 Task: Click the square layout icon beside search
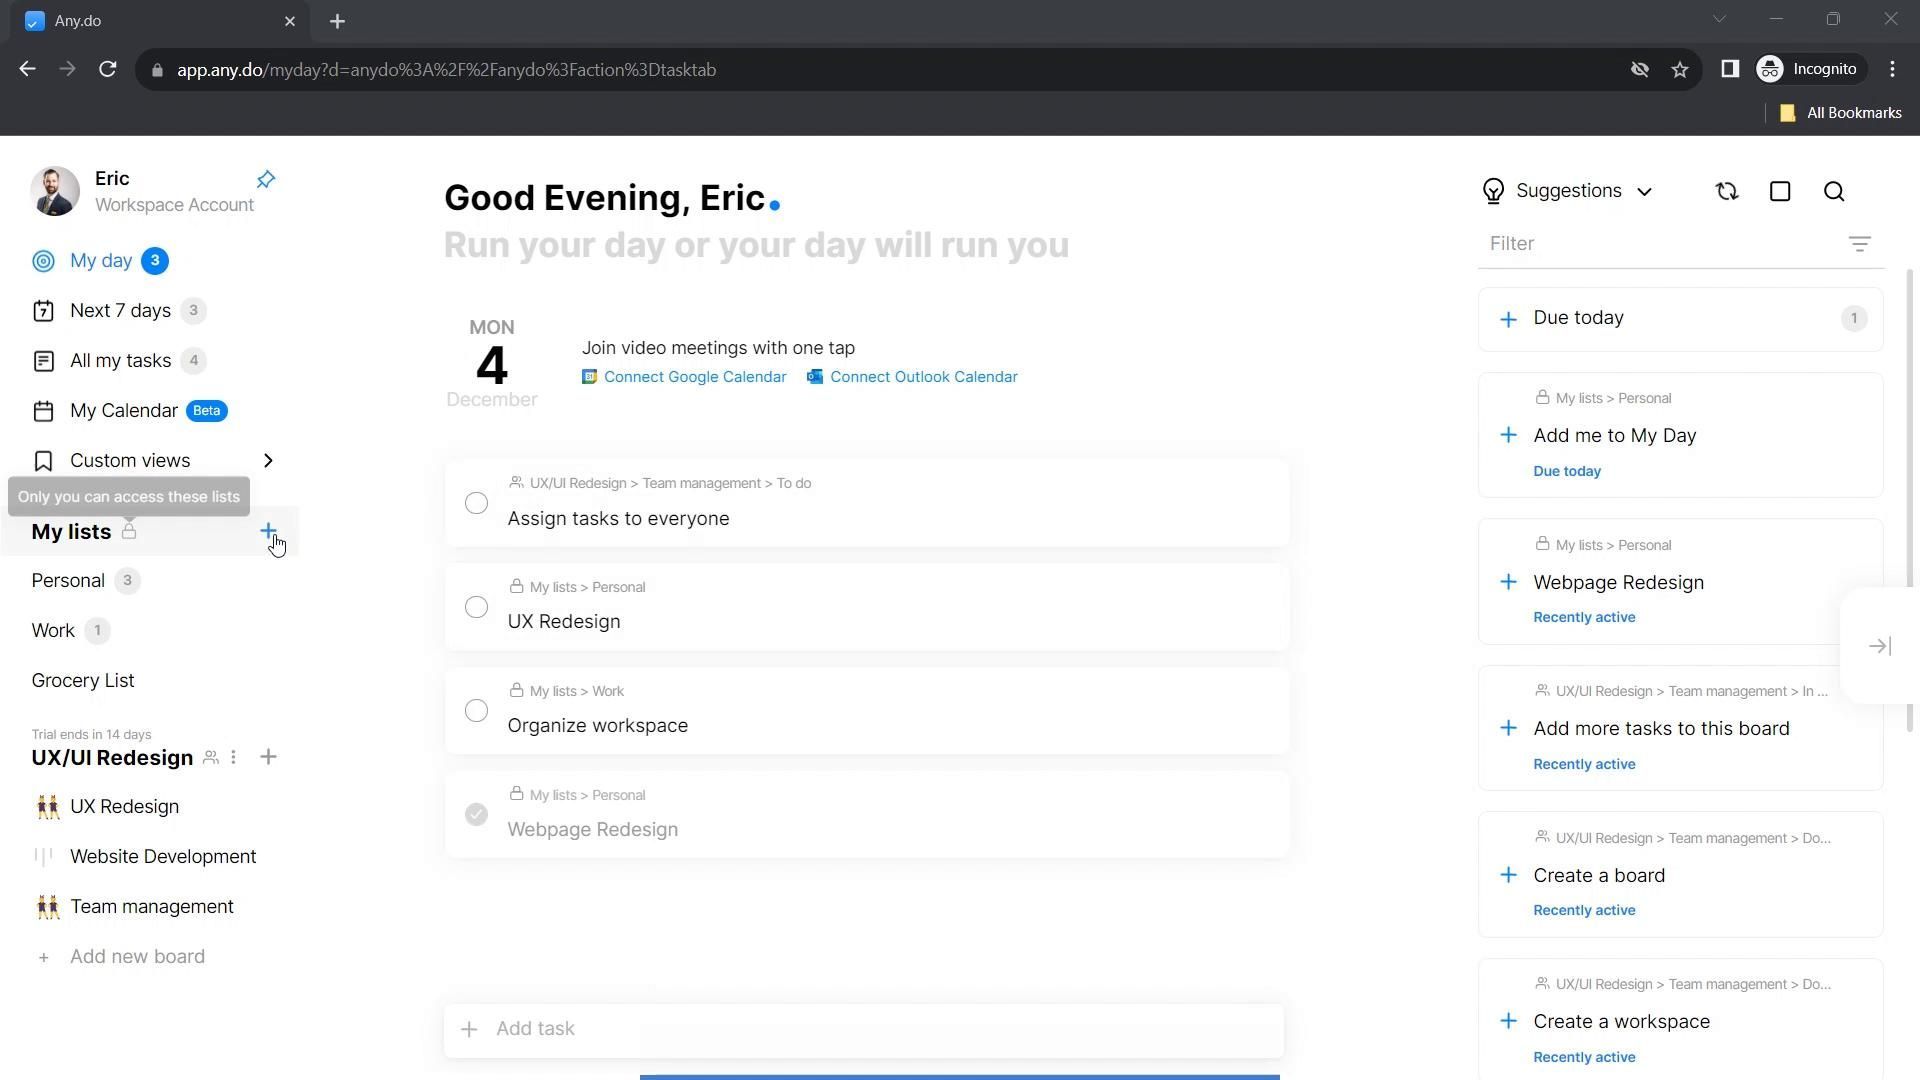[x=1780, y=192]
